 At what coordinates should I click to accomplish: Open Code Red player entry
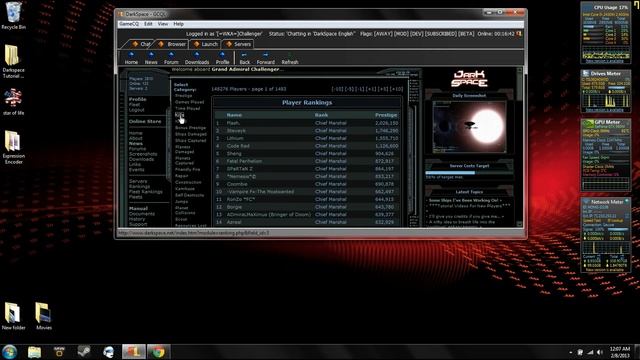238,146
